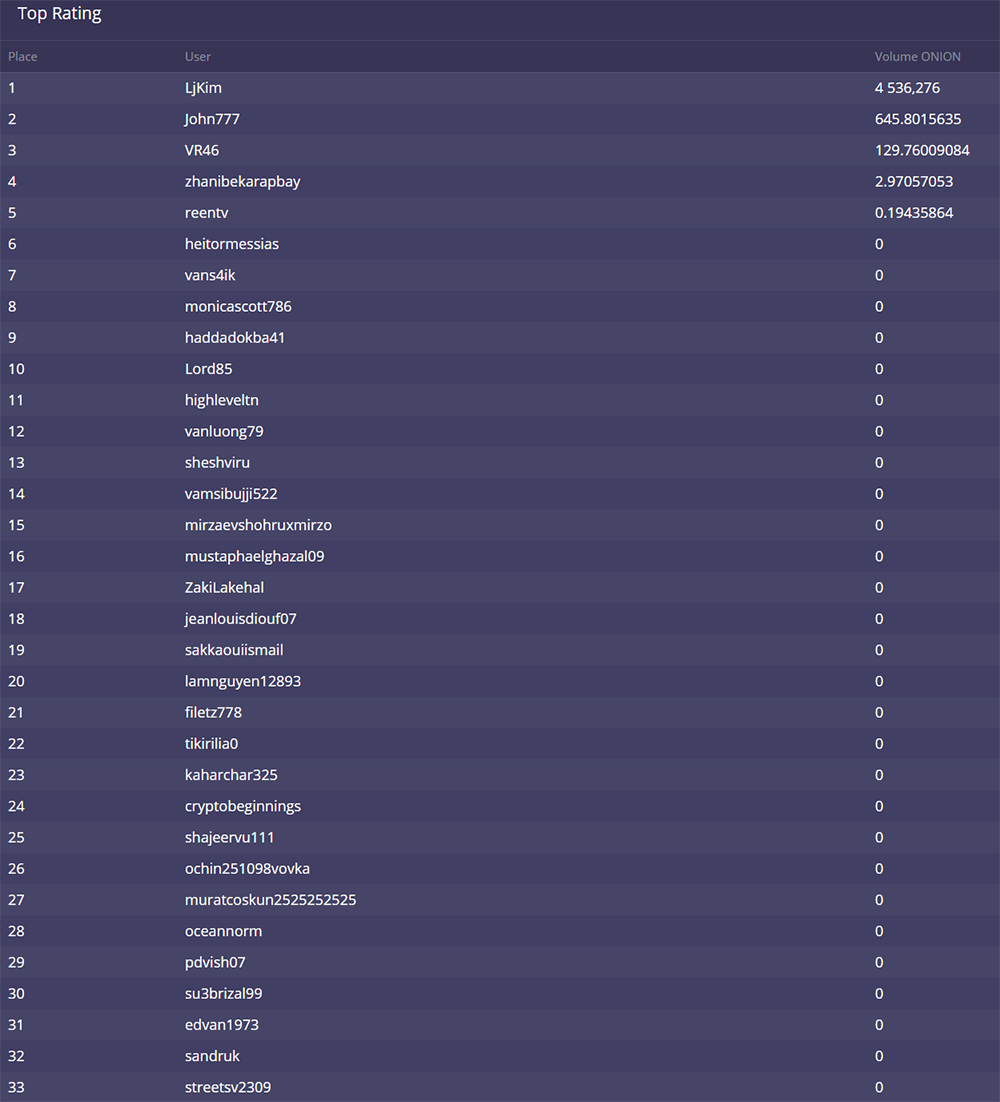Click user haddadokba41
The width and height of the screenshot is (1000, 1102).
235,337
